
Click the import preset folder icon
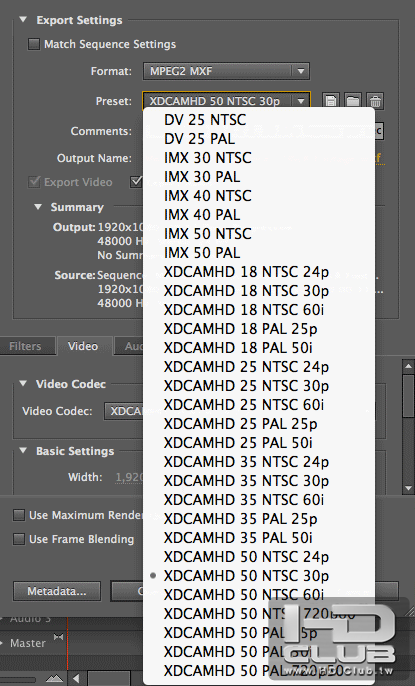point(353,101)
